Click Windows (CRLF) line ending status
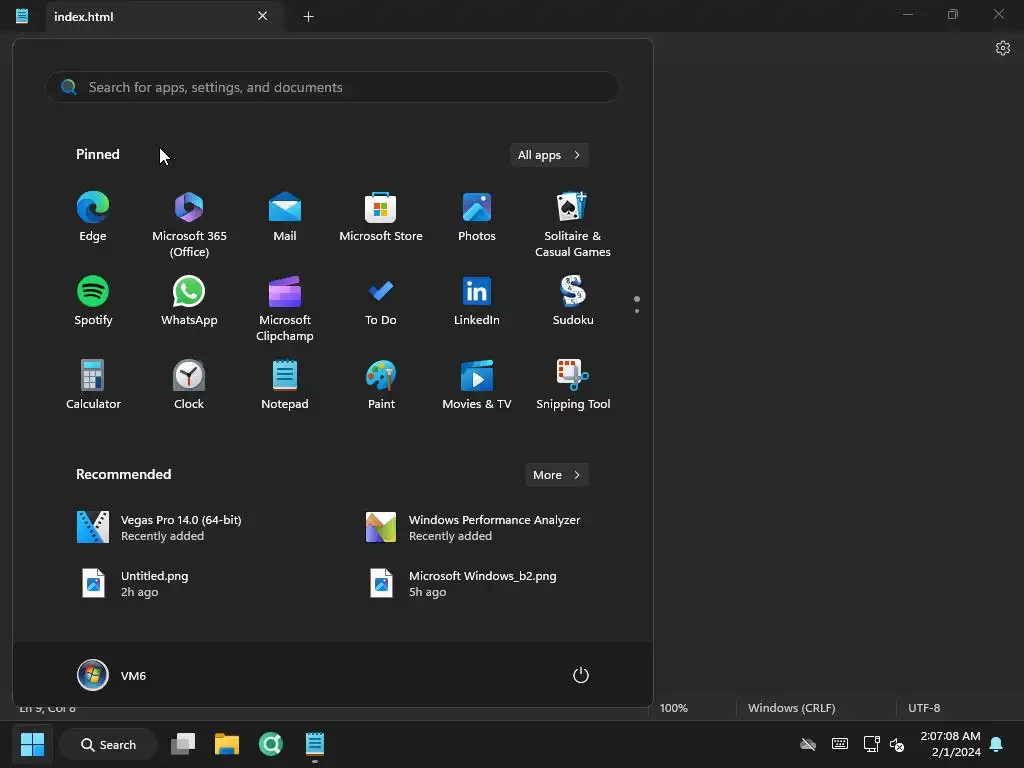This screenshot has width=1024, height=768. (x=792, y=708)
